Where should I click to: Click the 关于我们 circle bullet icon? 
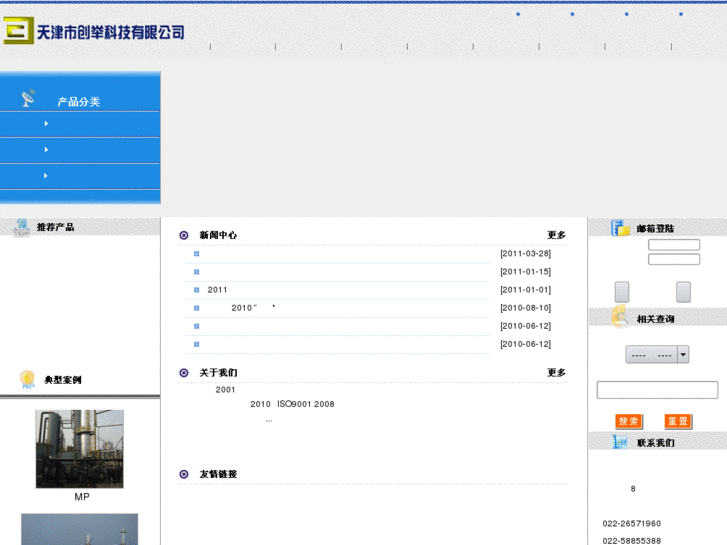coord(184,373)
